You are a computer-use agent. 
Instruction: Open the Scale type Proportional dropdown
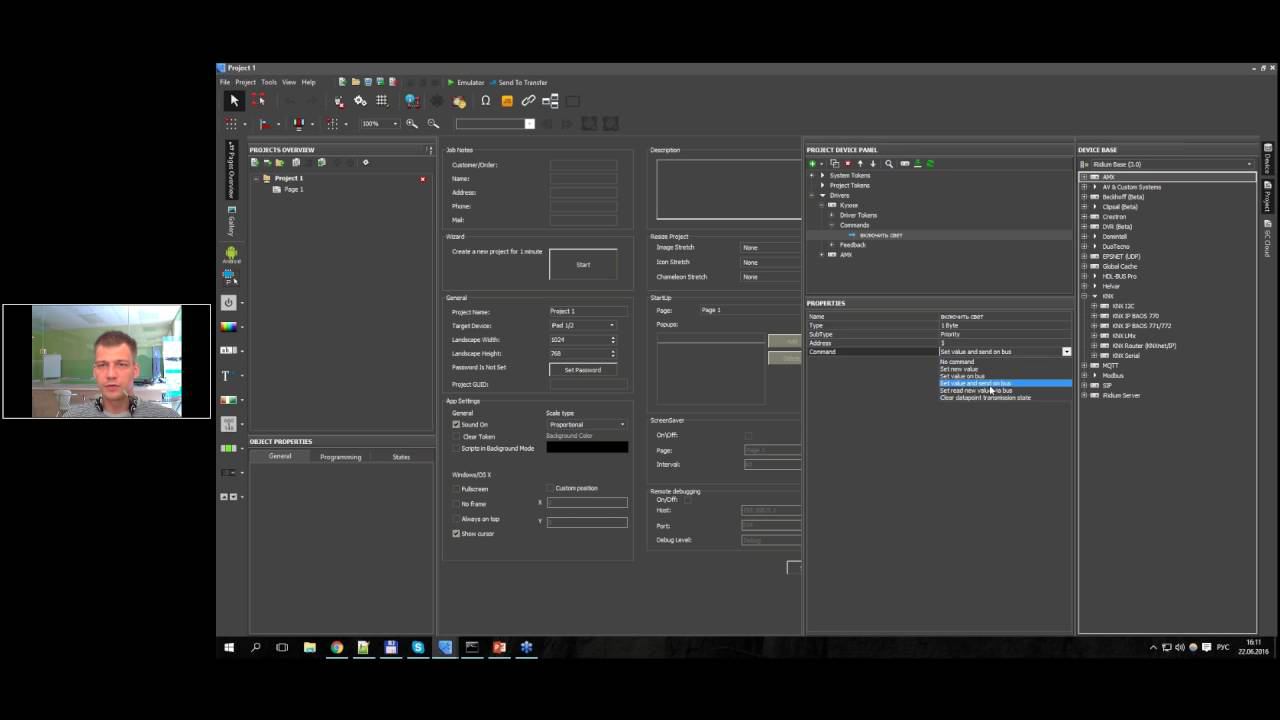(587, 425)
